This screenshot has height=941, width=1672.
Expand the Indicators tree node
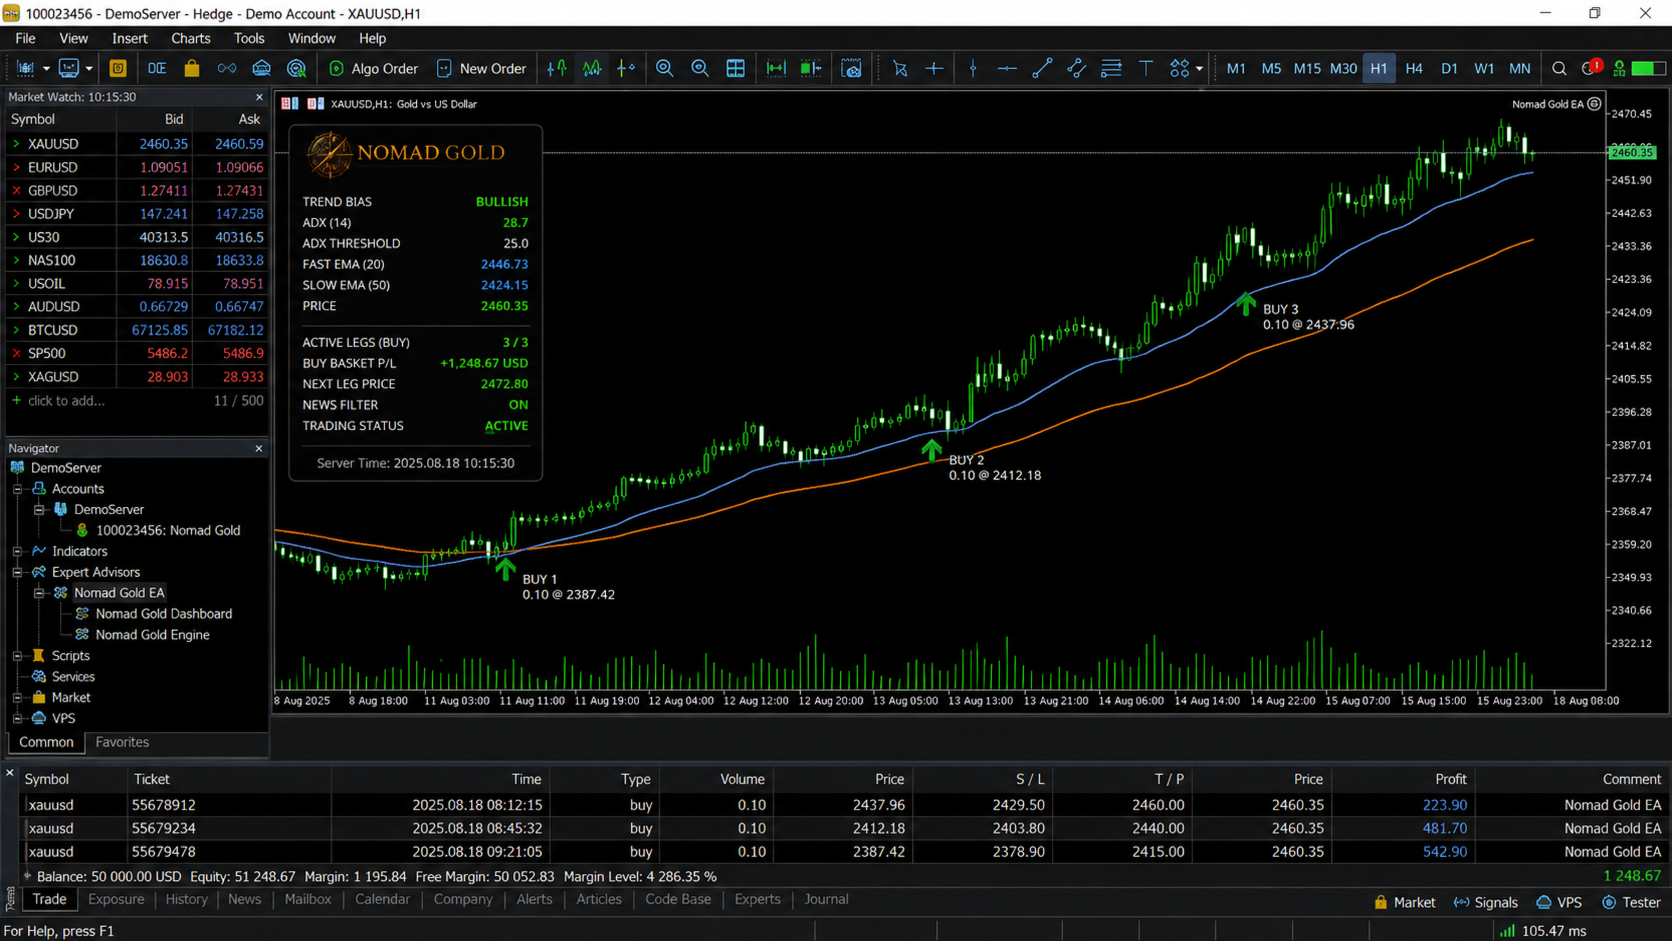18,551
